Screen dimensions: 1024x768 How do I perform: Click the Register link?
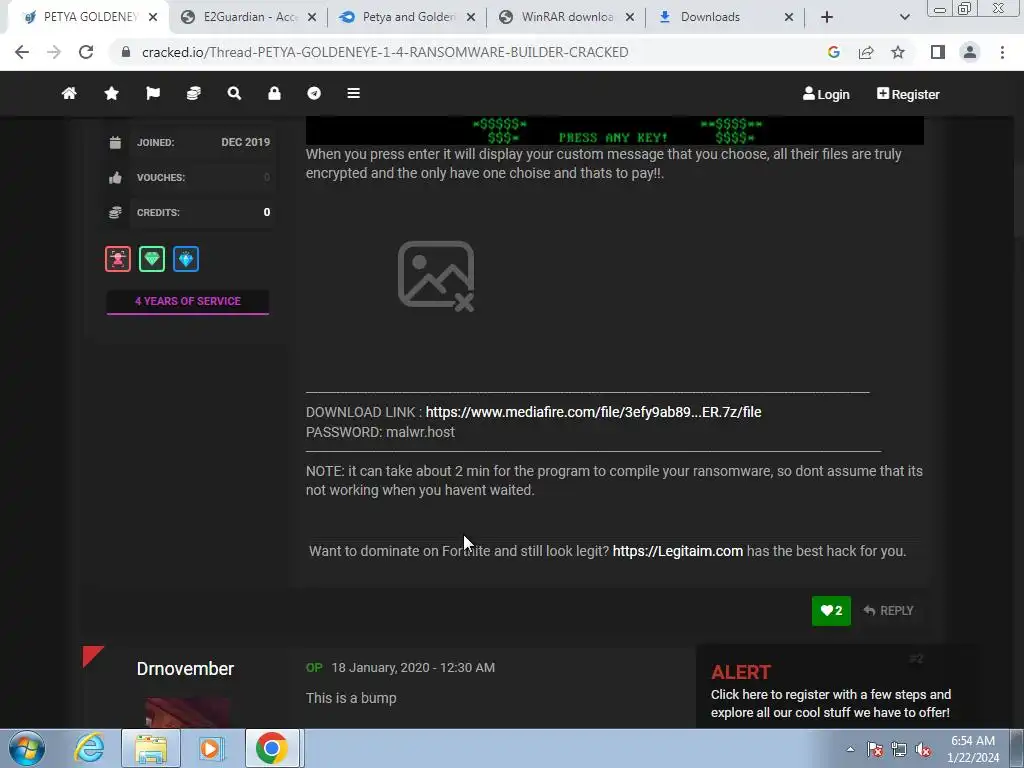(908, 94)
